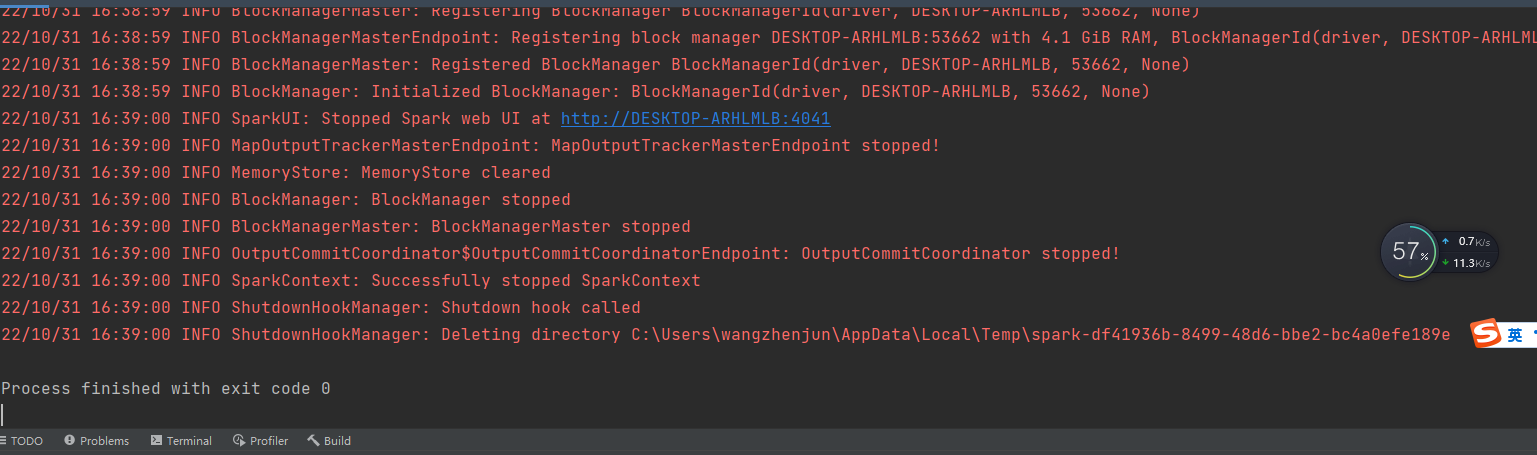Click the 'Successfully stopped SparkContext' log line
This screenshot has width=1537, height=455.
[x=535, y=281]
